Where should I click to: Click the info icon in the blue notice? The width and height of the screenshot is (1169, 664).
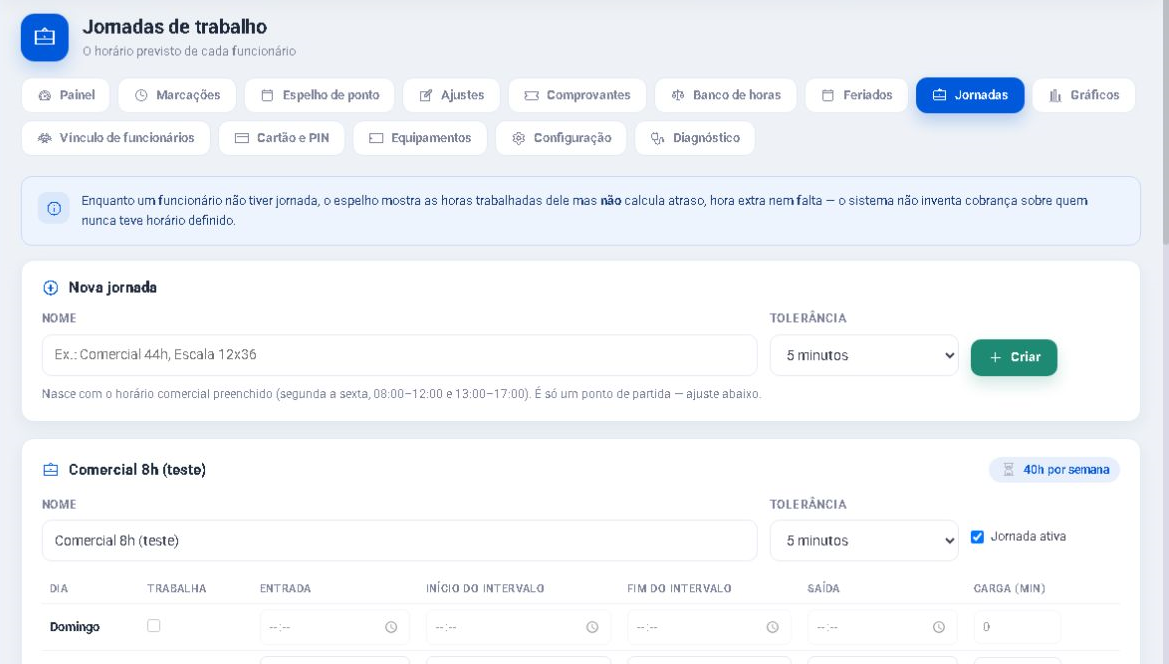pos(54,209)
